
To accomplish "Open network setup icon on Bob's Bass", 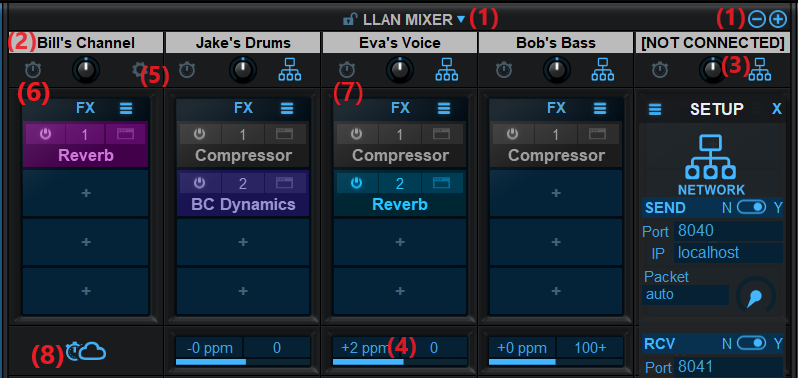I will 603,70.
